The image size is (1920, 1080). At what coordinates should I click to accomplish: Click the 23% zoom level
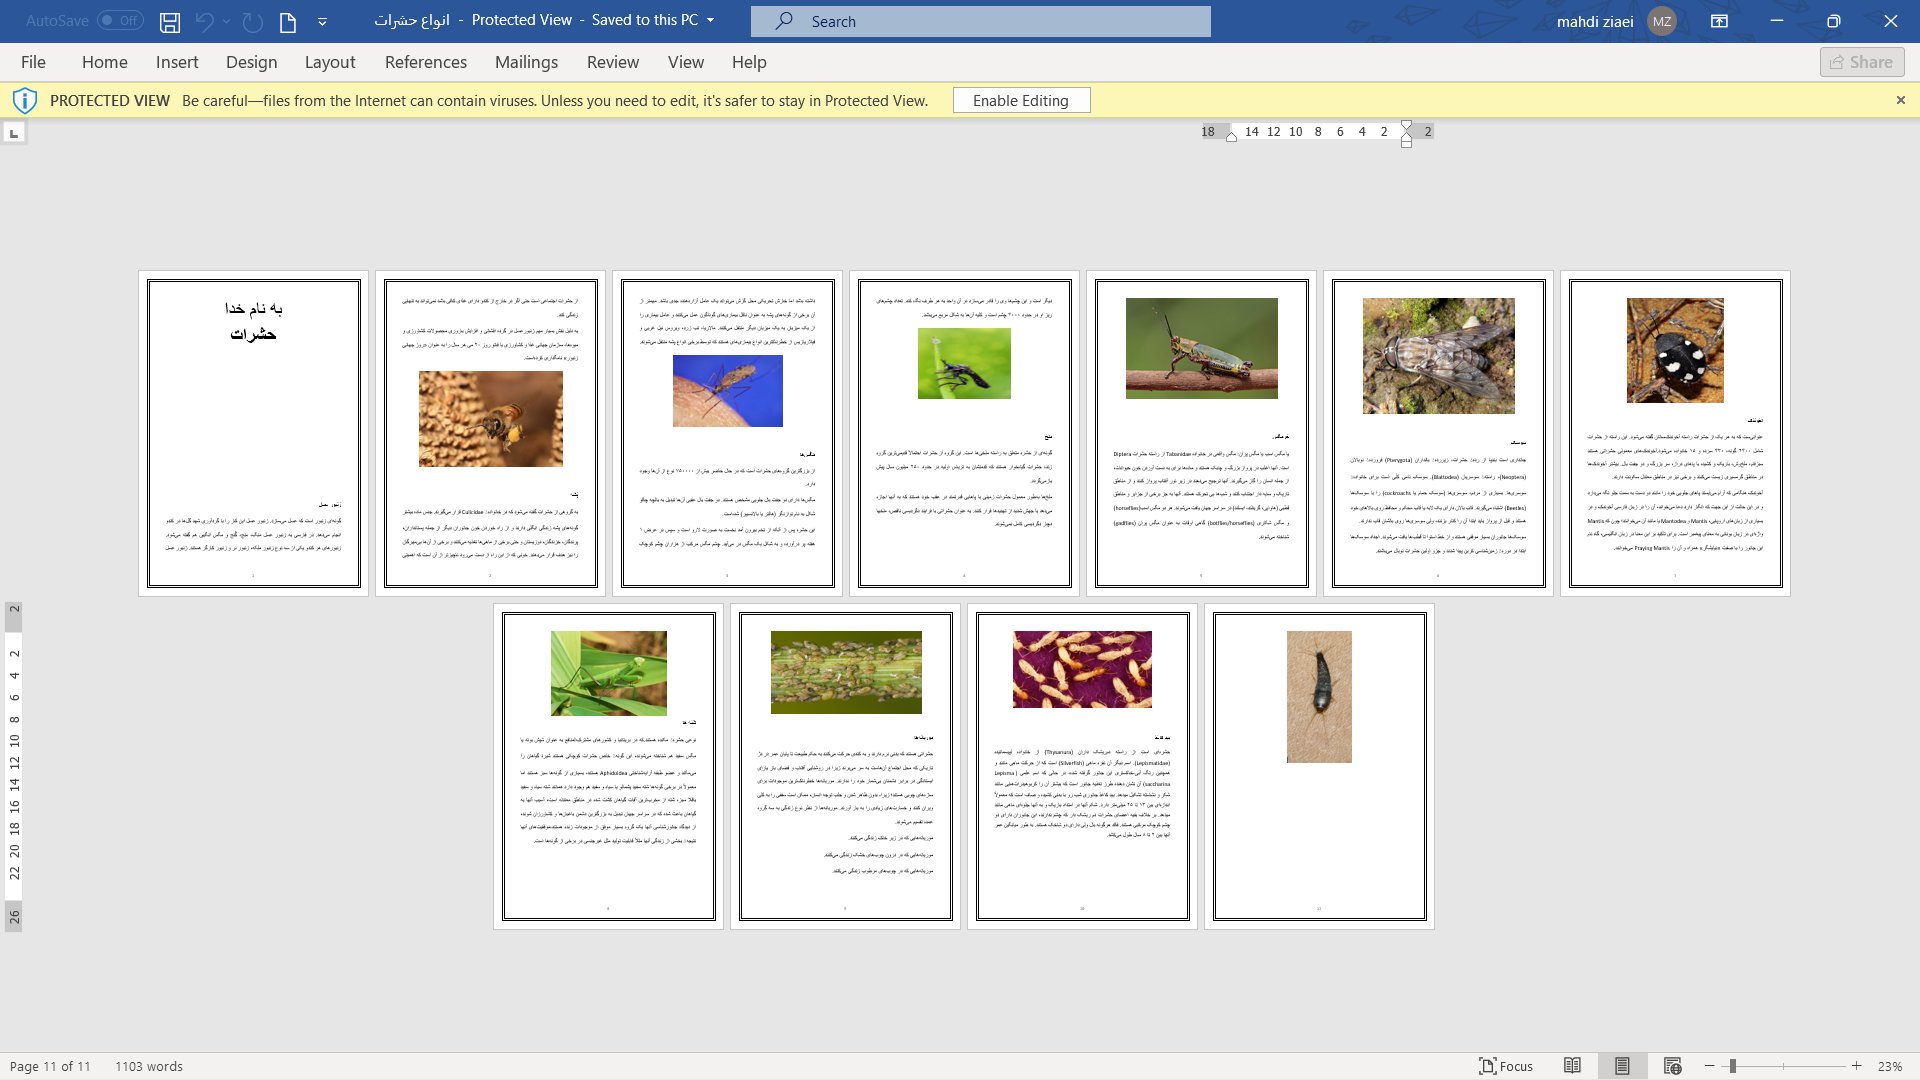pos(1889,1066)
